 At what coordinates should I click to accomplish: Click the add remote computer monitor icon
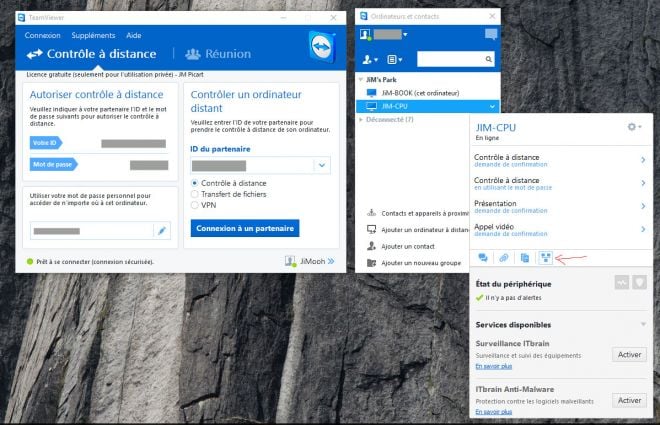click(371, 229)
